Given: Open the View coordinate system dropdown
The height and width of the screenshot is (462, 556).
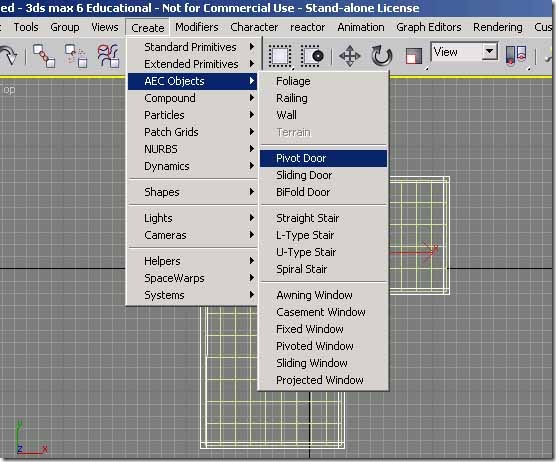Looking at the screenshot, I should point(490,52).
